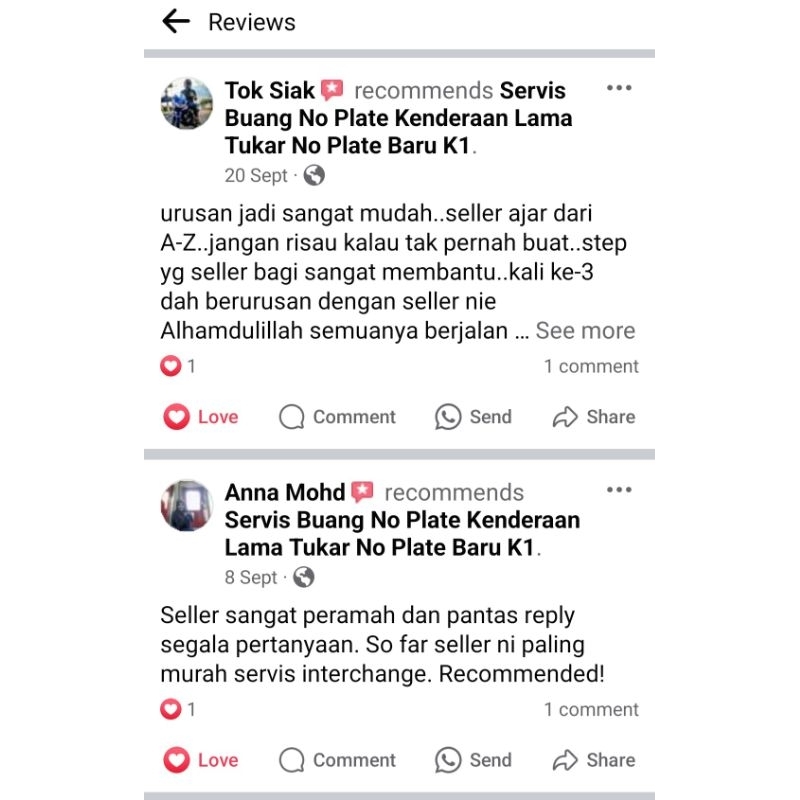Toggle Love reaction on Anna Mohd's review
Viewport: 800px width, 800px height.
tap(201, 760)
